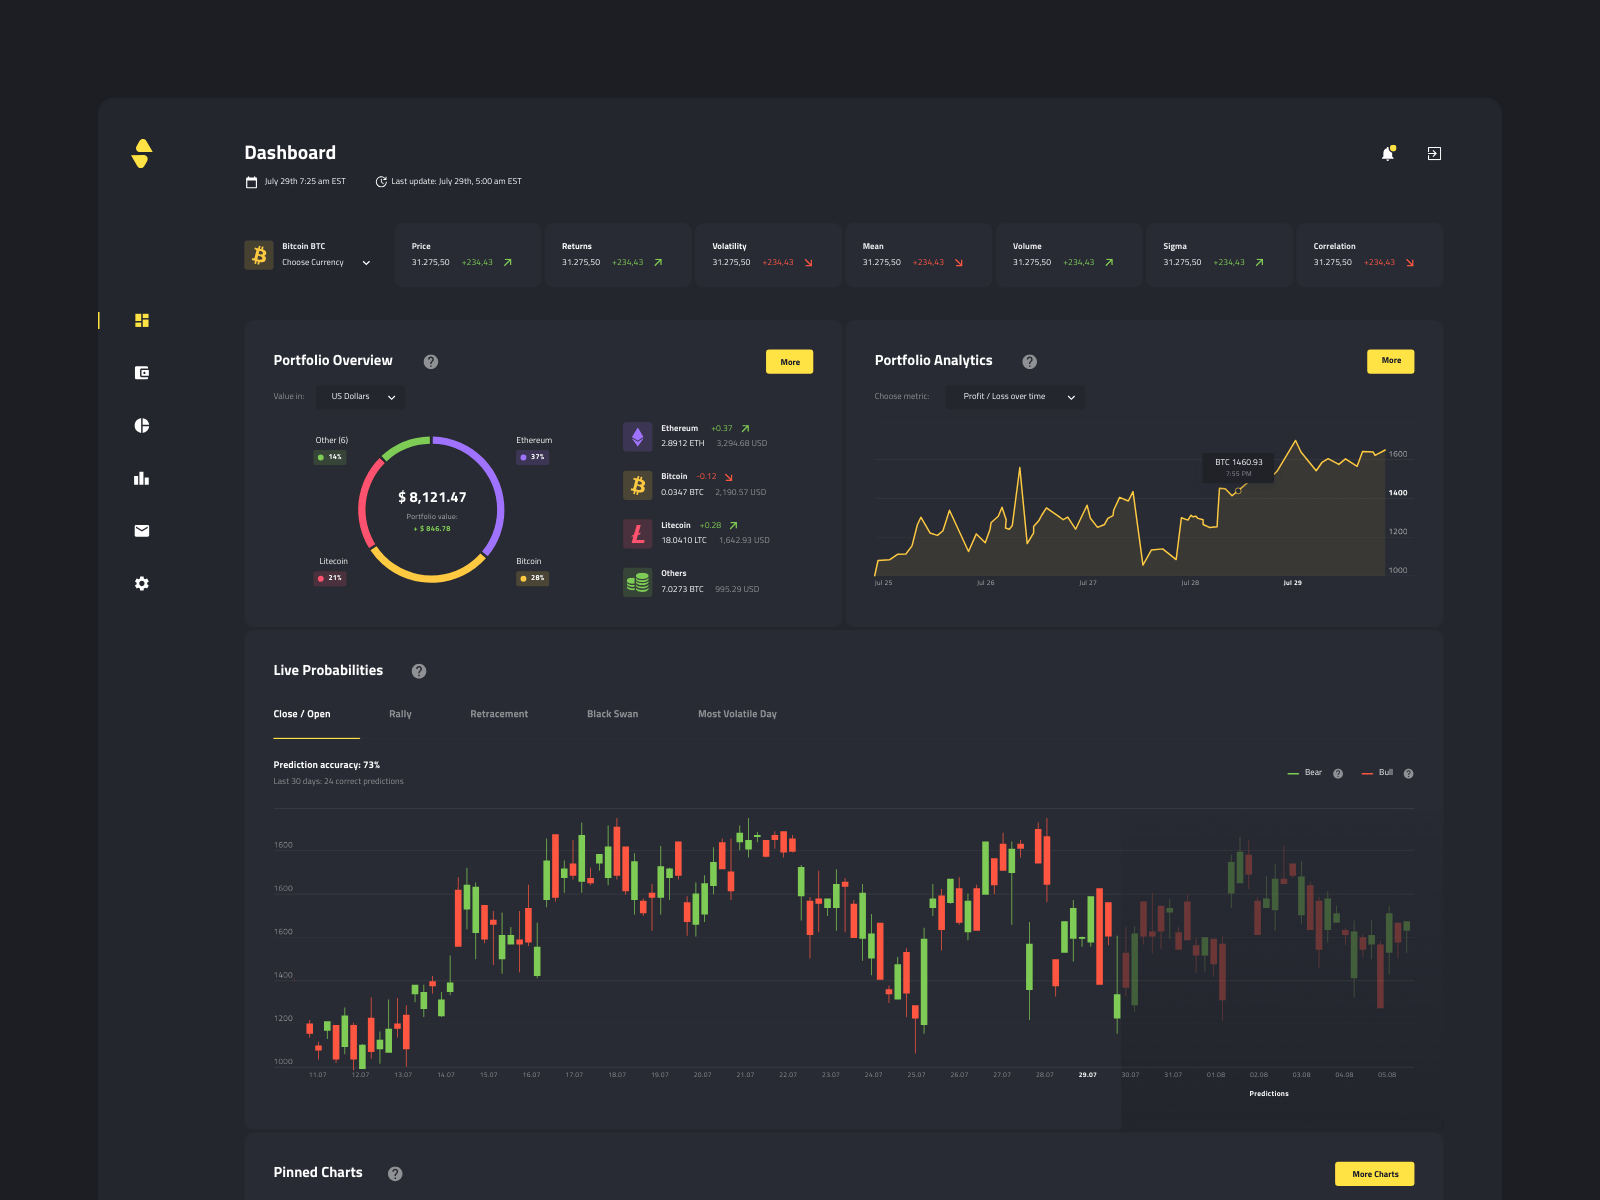Open the Dashboard panel via sidebar grid icon
This screenshot has height=1200, width=1600.
[x=141, y=320]
